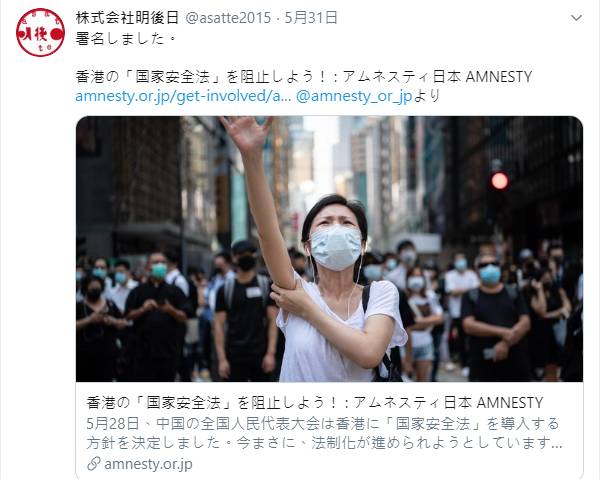The image size is (607, 479).
Task: Click the masked woman's face in photo
Action: pos(335,237)
